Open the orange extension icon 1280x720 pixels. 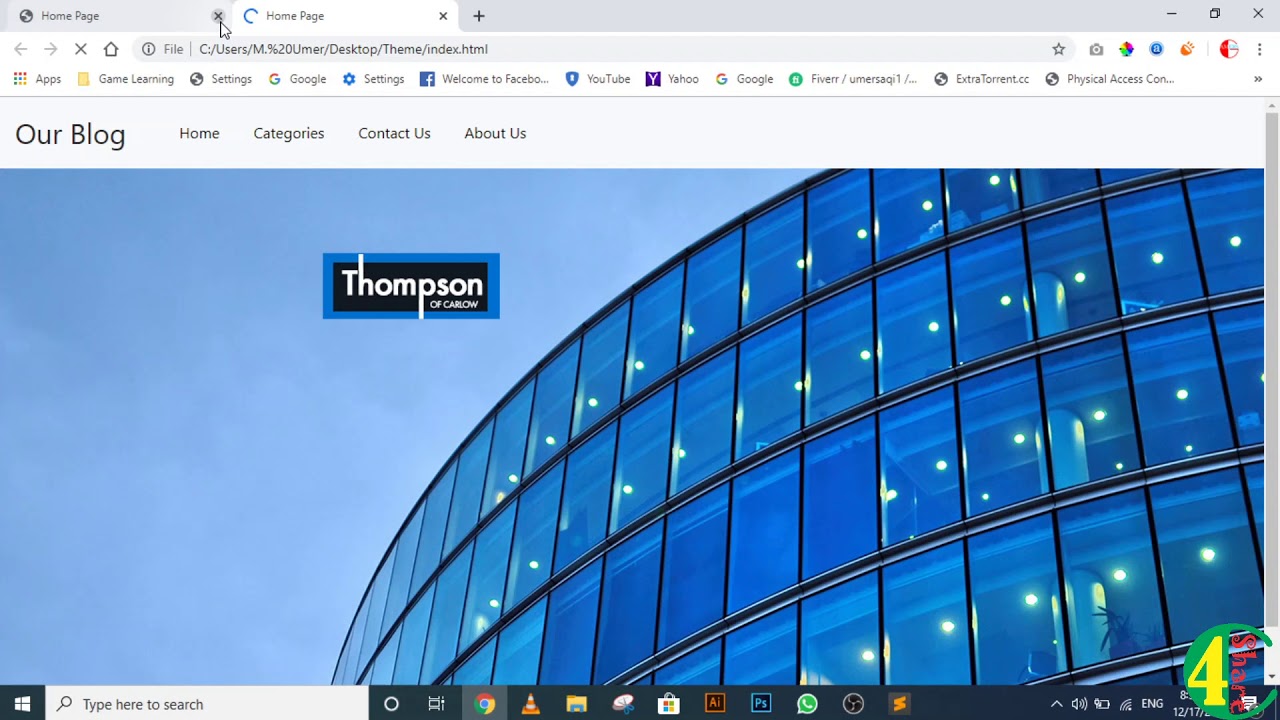[x=1187, y=49]
